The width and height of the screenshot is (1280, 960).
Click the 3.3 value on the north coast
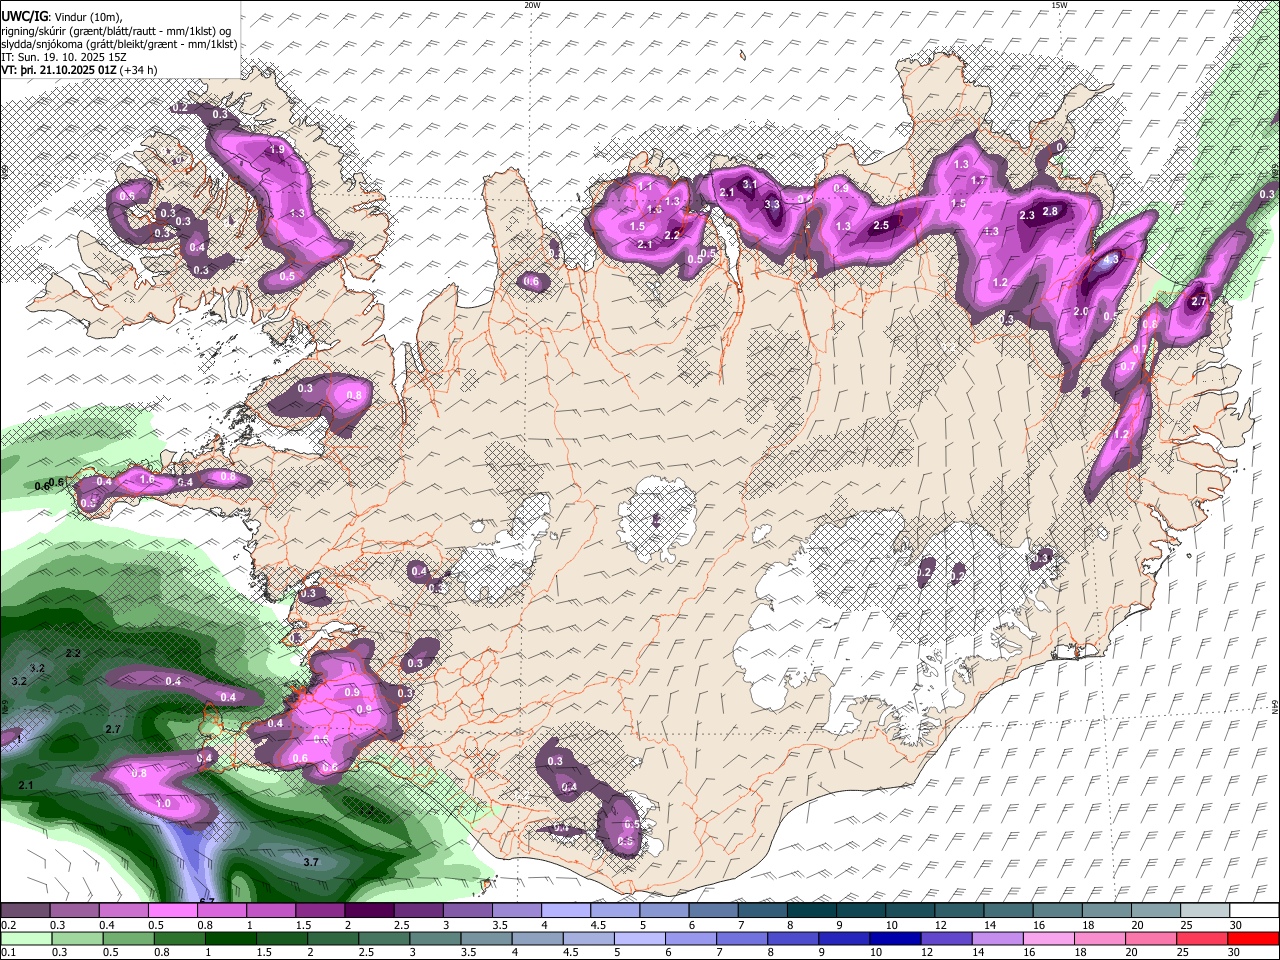coord(772,204)
